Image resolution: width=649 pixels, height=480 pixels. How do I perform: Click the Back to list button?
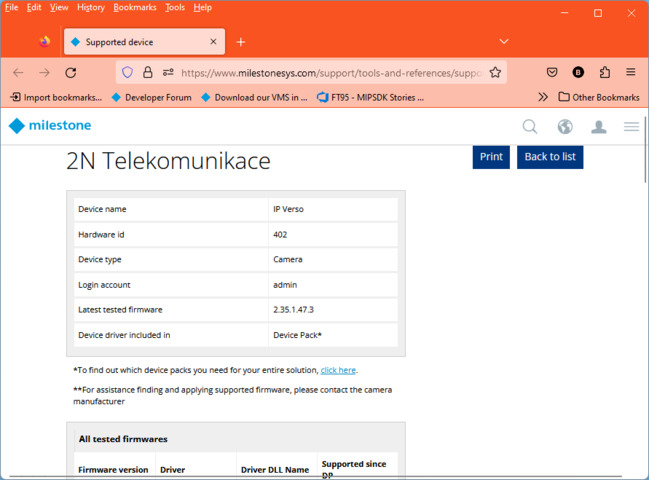(x=550, y=157)
